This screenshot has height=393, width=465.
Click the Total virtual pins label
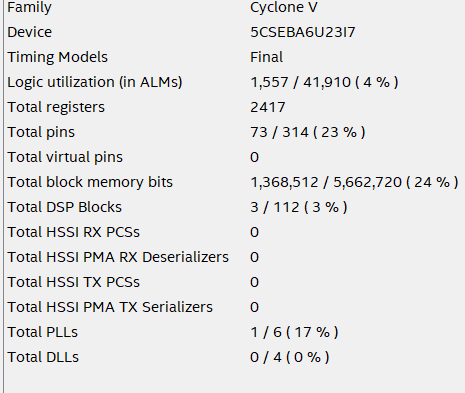[65, 157]
